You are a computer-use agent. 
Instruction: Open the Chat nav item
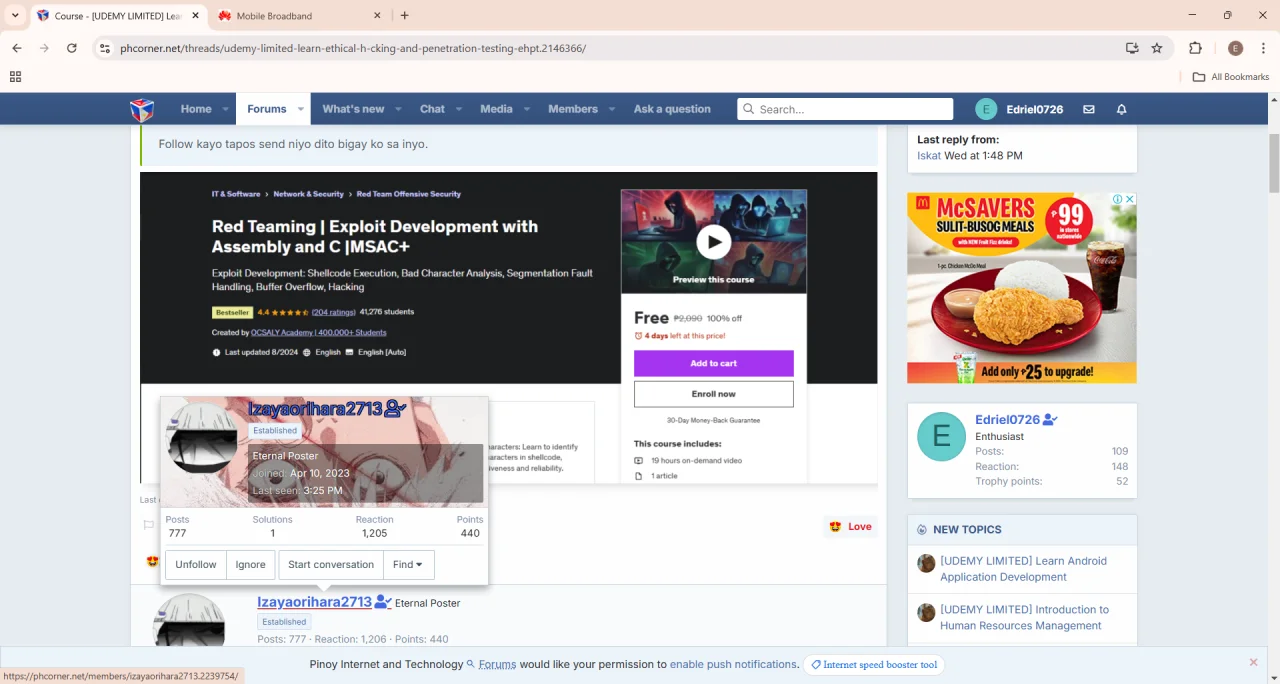432,109
